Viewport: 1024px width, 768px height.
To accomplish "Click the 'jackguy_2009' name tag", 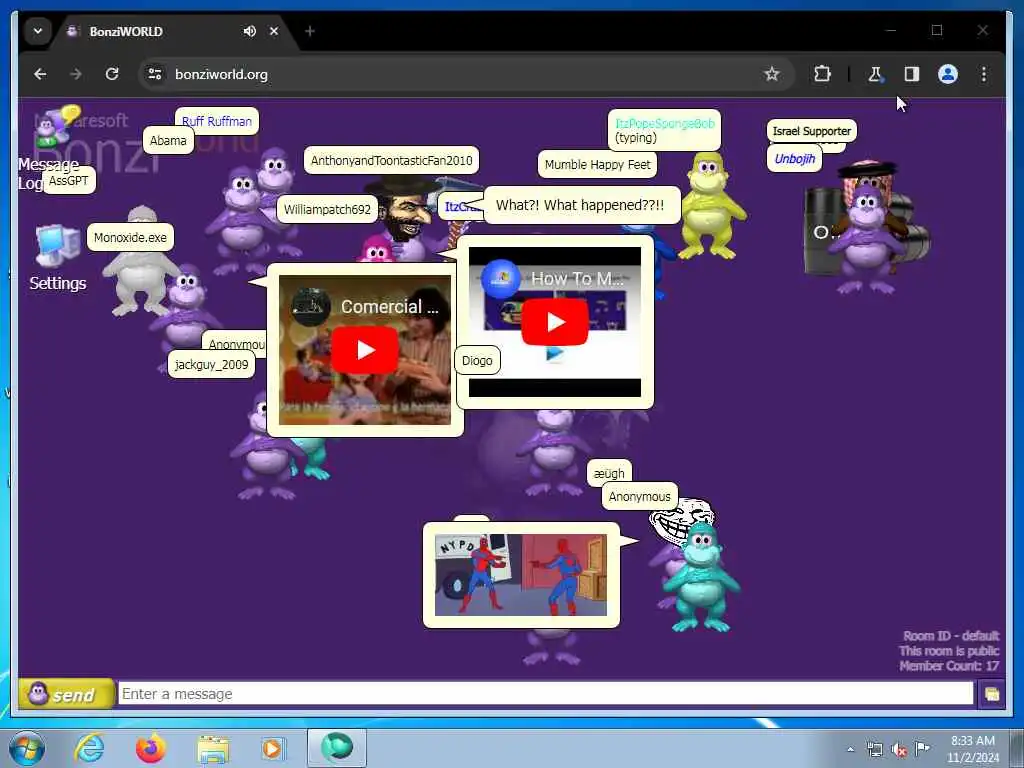I will (x=212, y=364).
